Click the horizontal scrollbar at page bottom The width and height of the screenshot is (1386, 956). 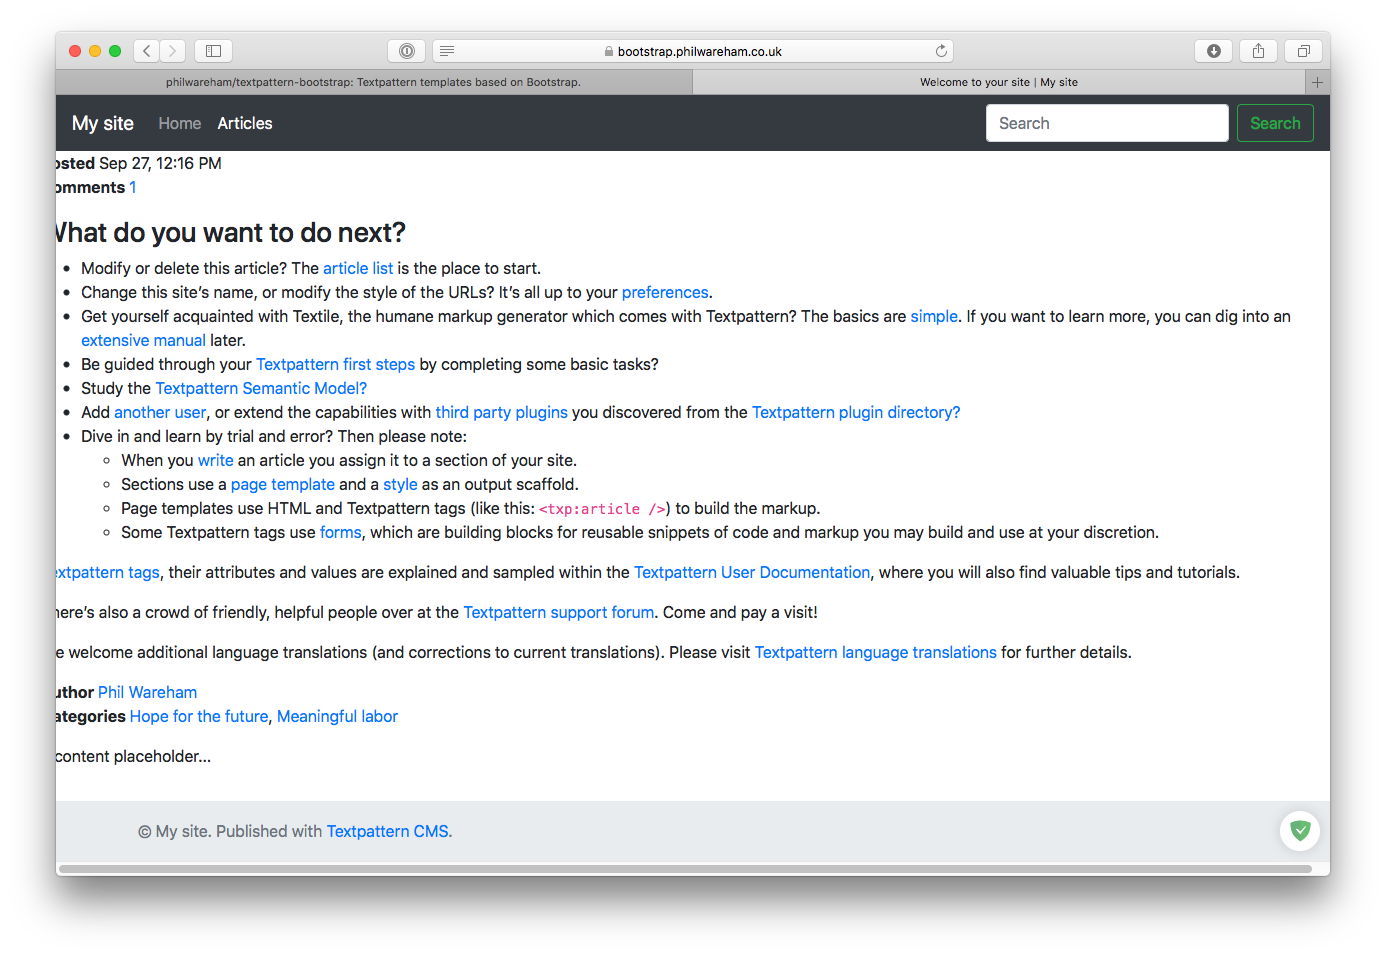click(685, 869)
